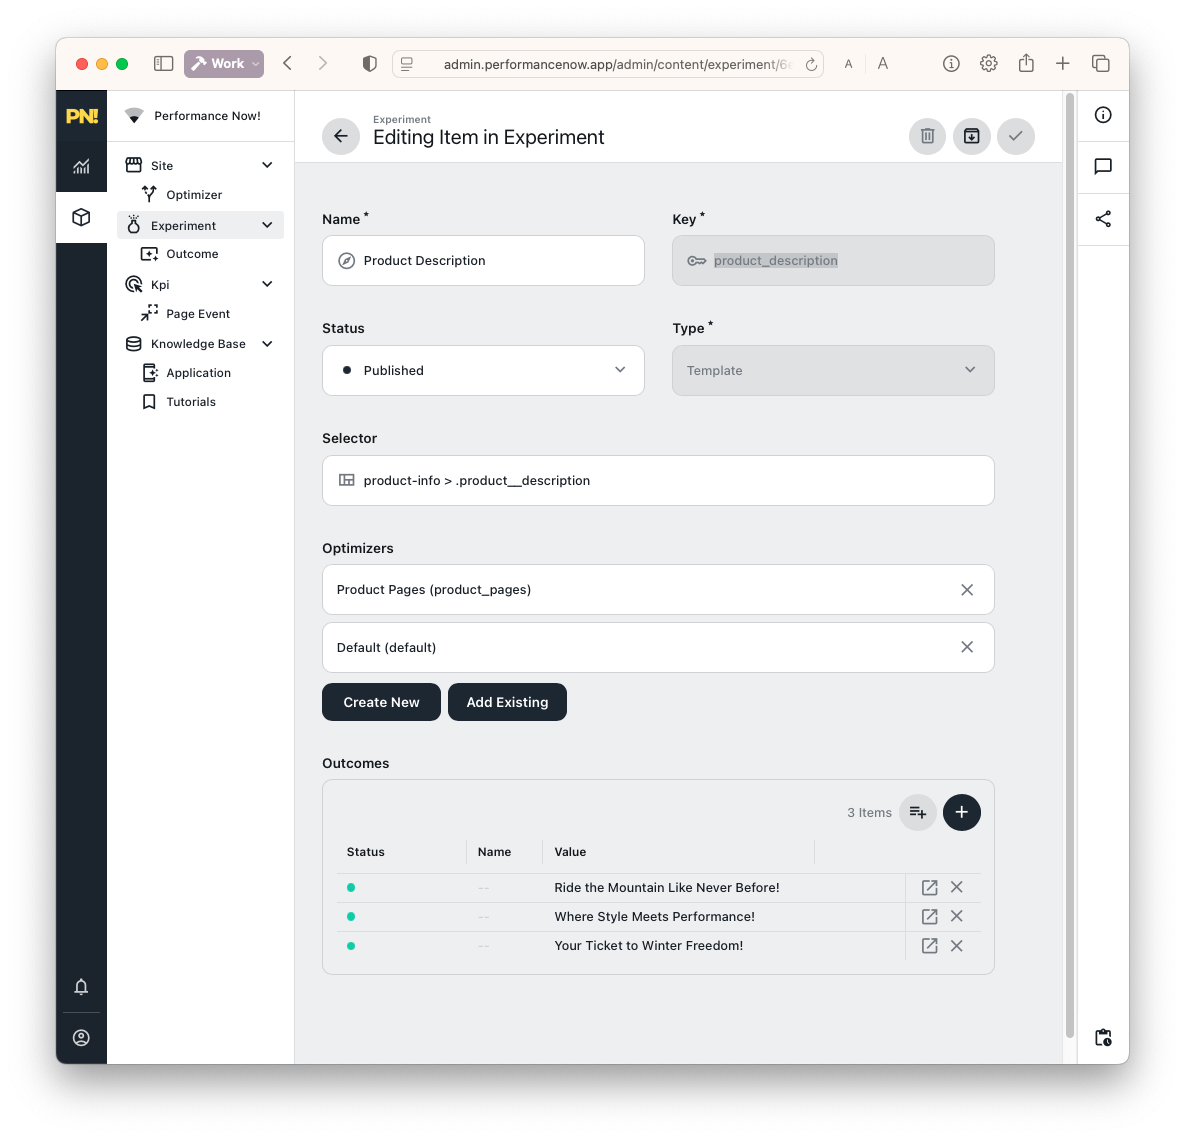Open notifications bell icon
Image resolution: width=1185 pixels, height=1138 pixels.
click(x=82, y=987)
